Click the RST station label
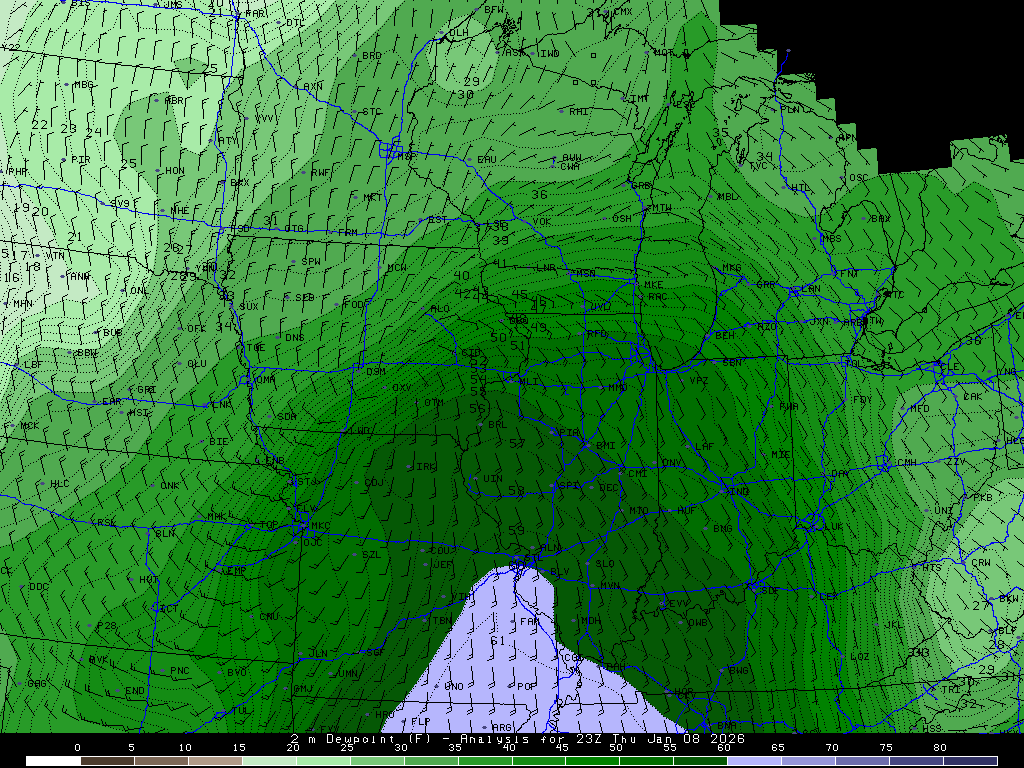The height and width of the screenshot is (768, 1024). (438, 219)
